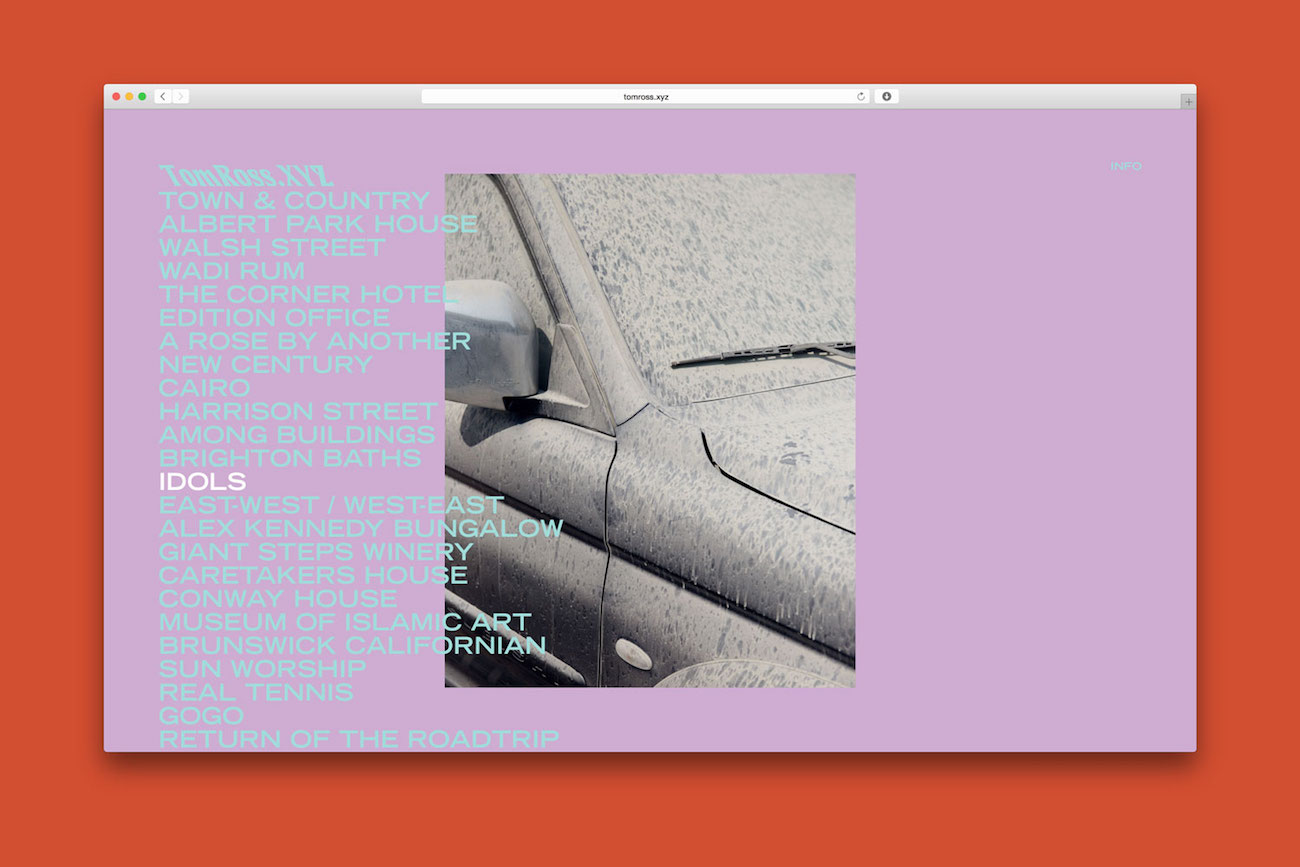The width and height of the screenshot is (1300, 867).
Task: Click the browser back arrow button
Action: (163, 97)
